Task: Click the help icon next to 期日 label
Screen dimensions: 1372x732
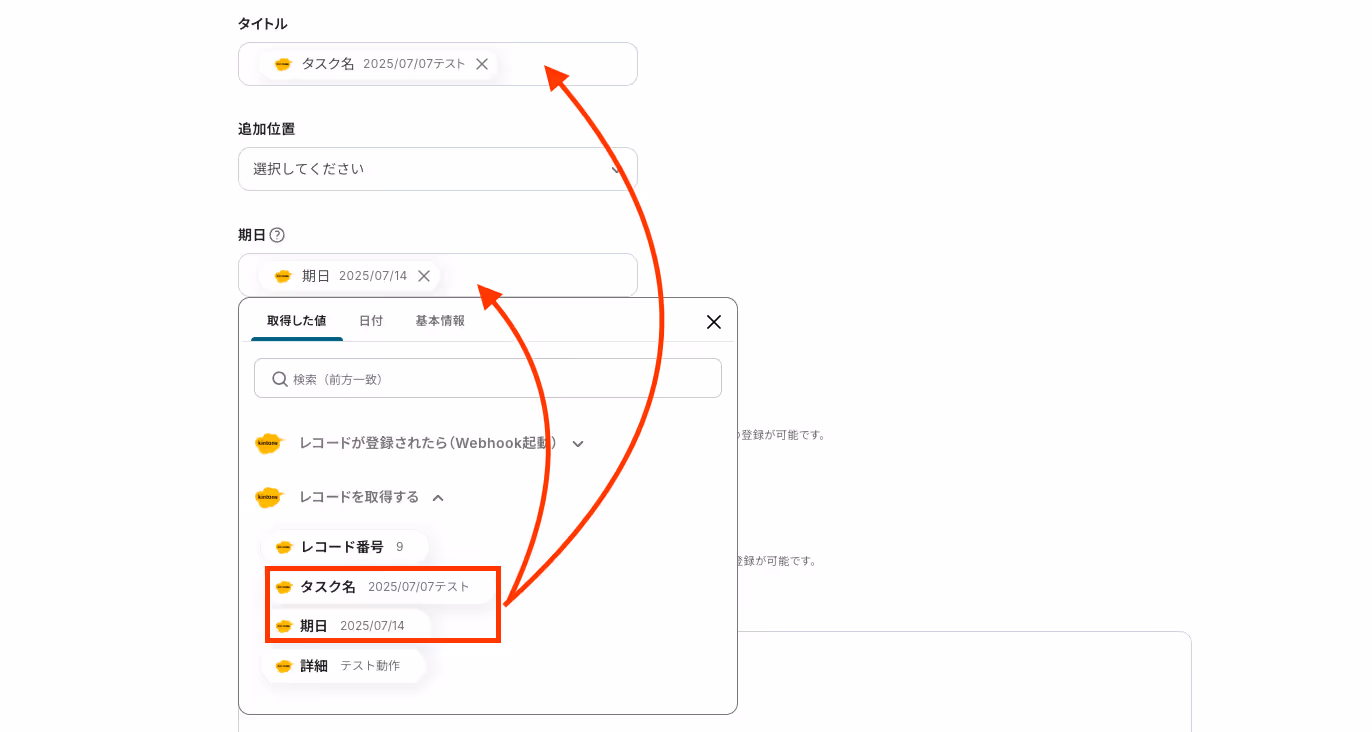Action: tap(277, 235)
